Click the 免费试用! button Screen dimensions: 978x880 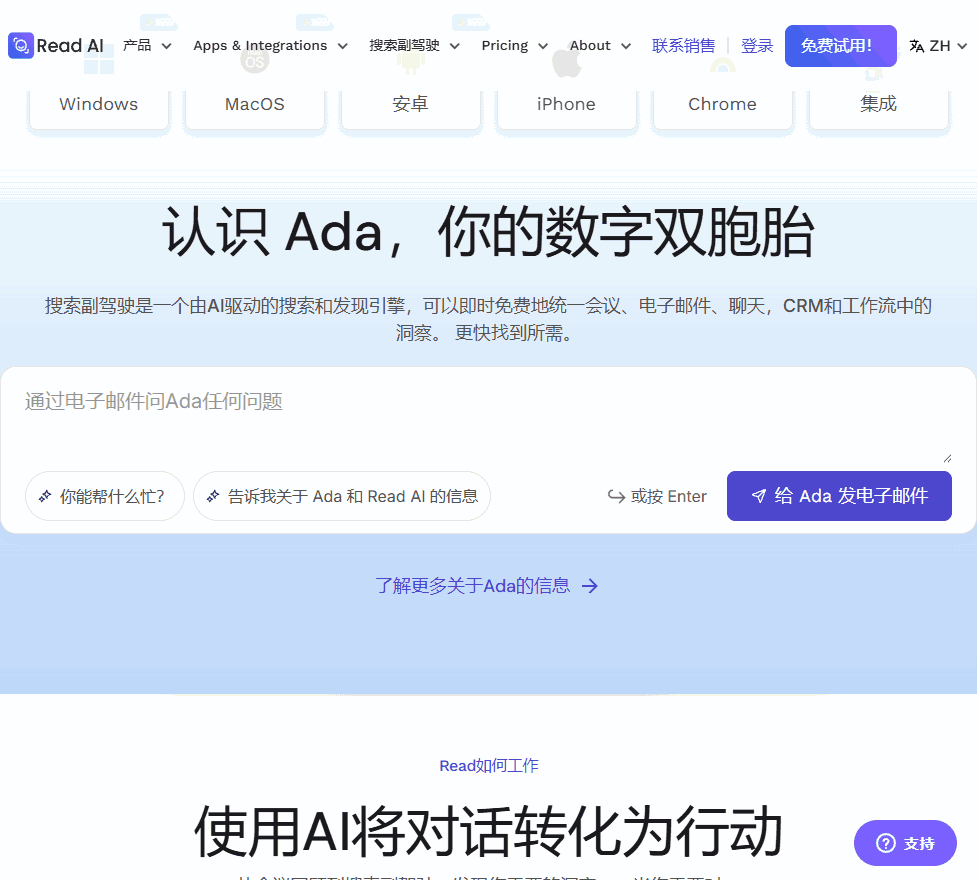click(840, 46)
